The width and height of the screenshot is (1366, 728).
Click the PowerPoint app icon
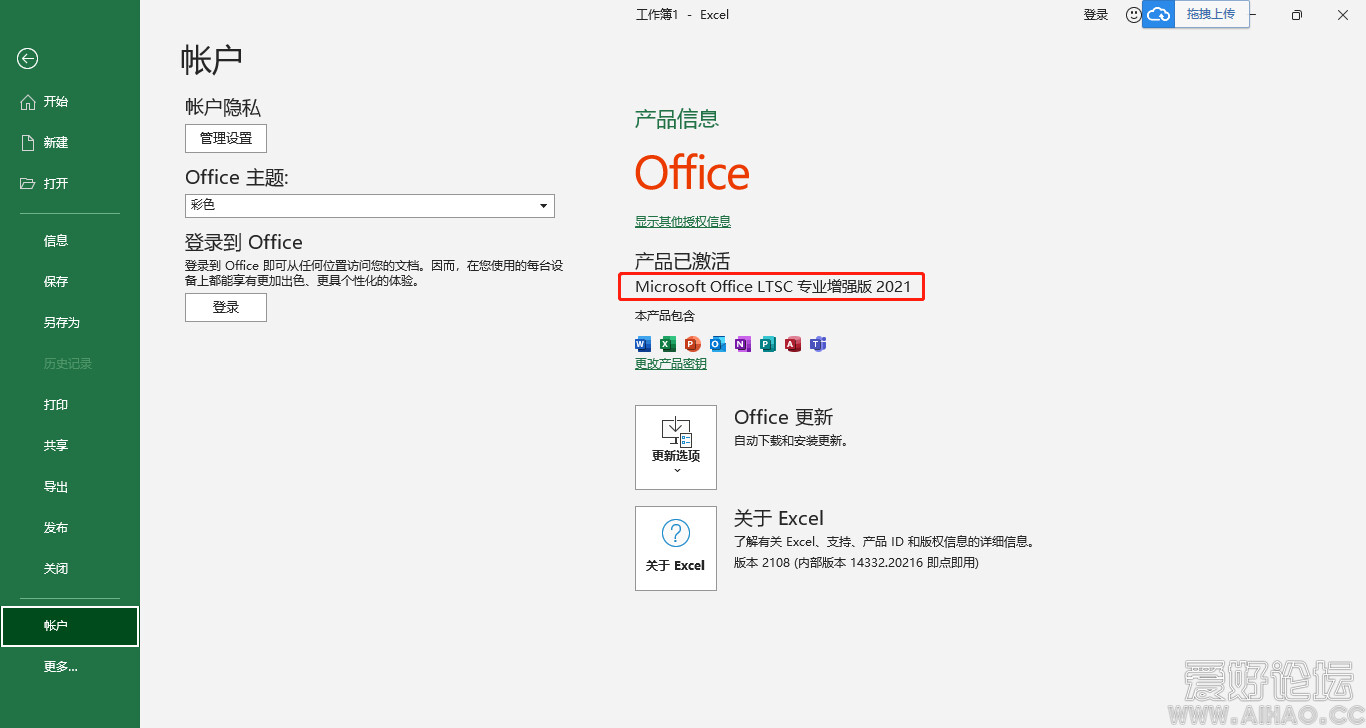coord(693,344)
